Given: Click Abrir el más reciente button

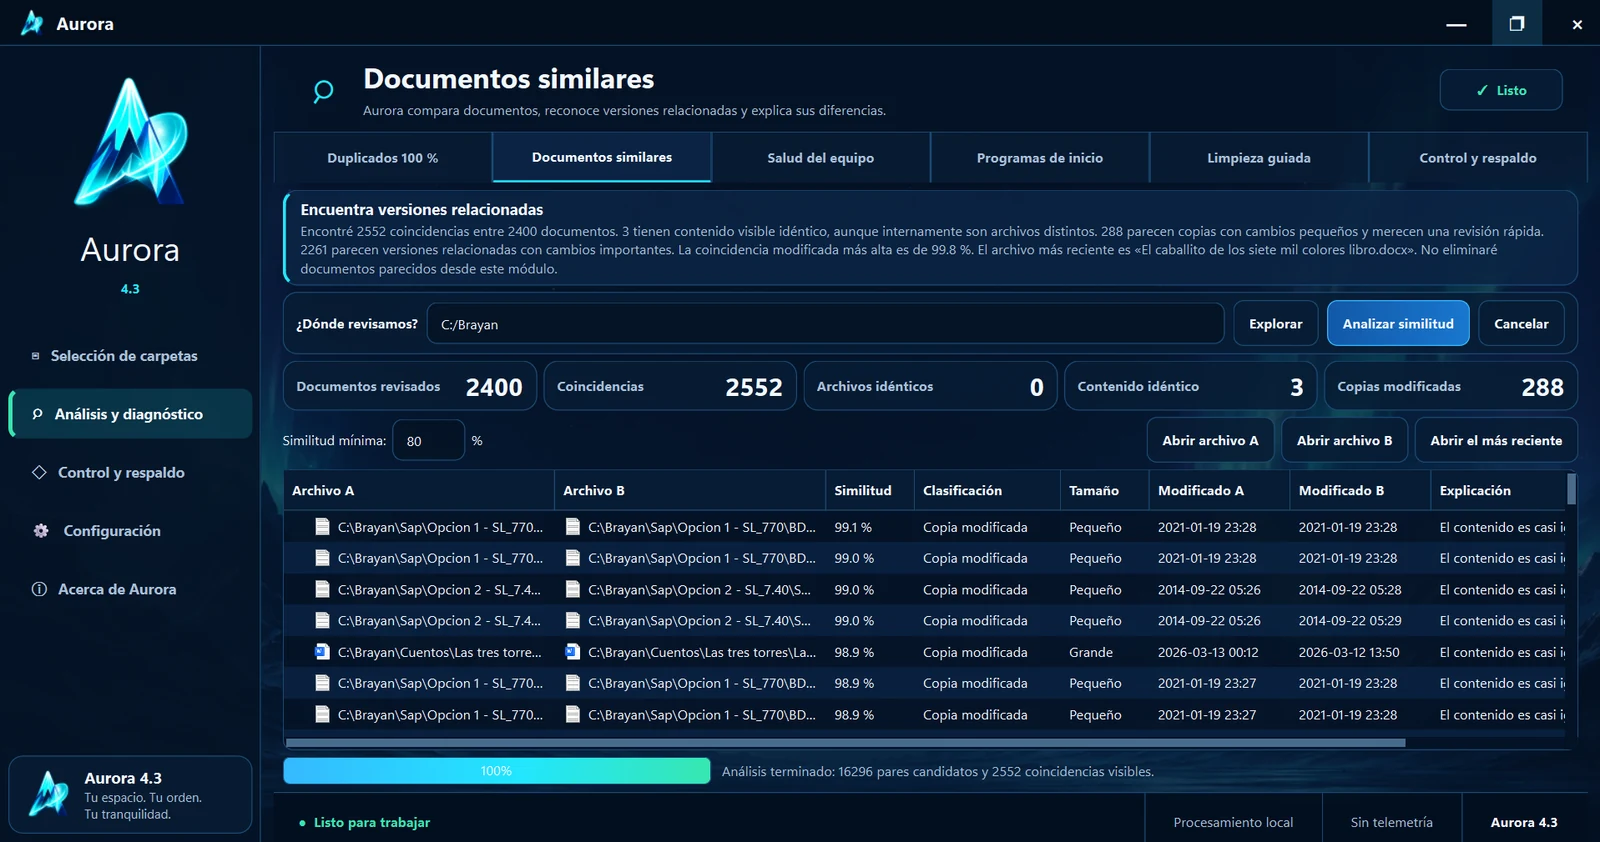Looking at the screenshot, I should click(x=1496, y=440).
